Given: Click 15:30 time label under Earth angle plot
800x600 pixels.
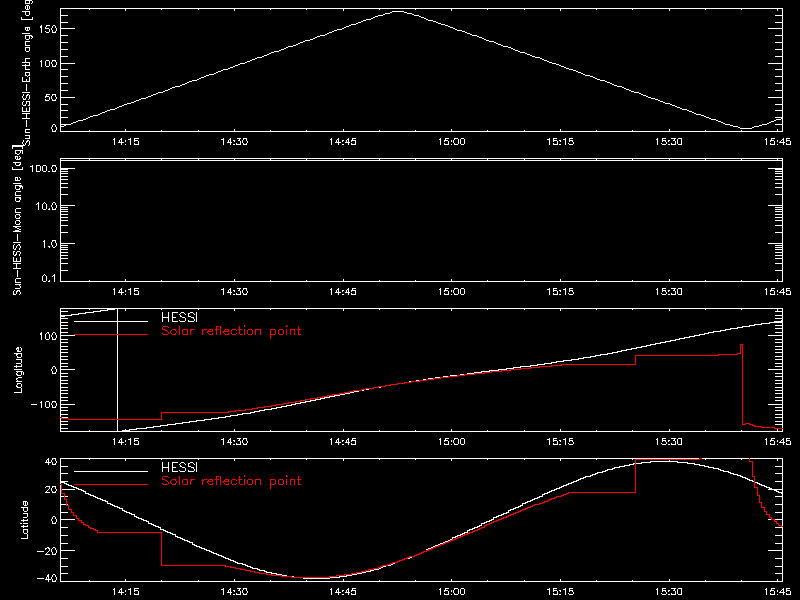Looking at the screenshot, I should (669, 141).
